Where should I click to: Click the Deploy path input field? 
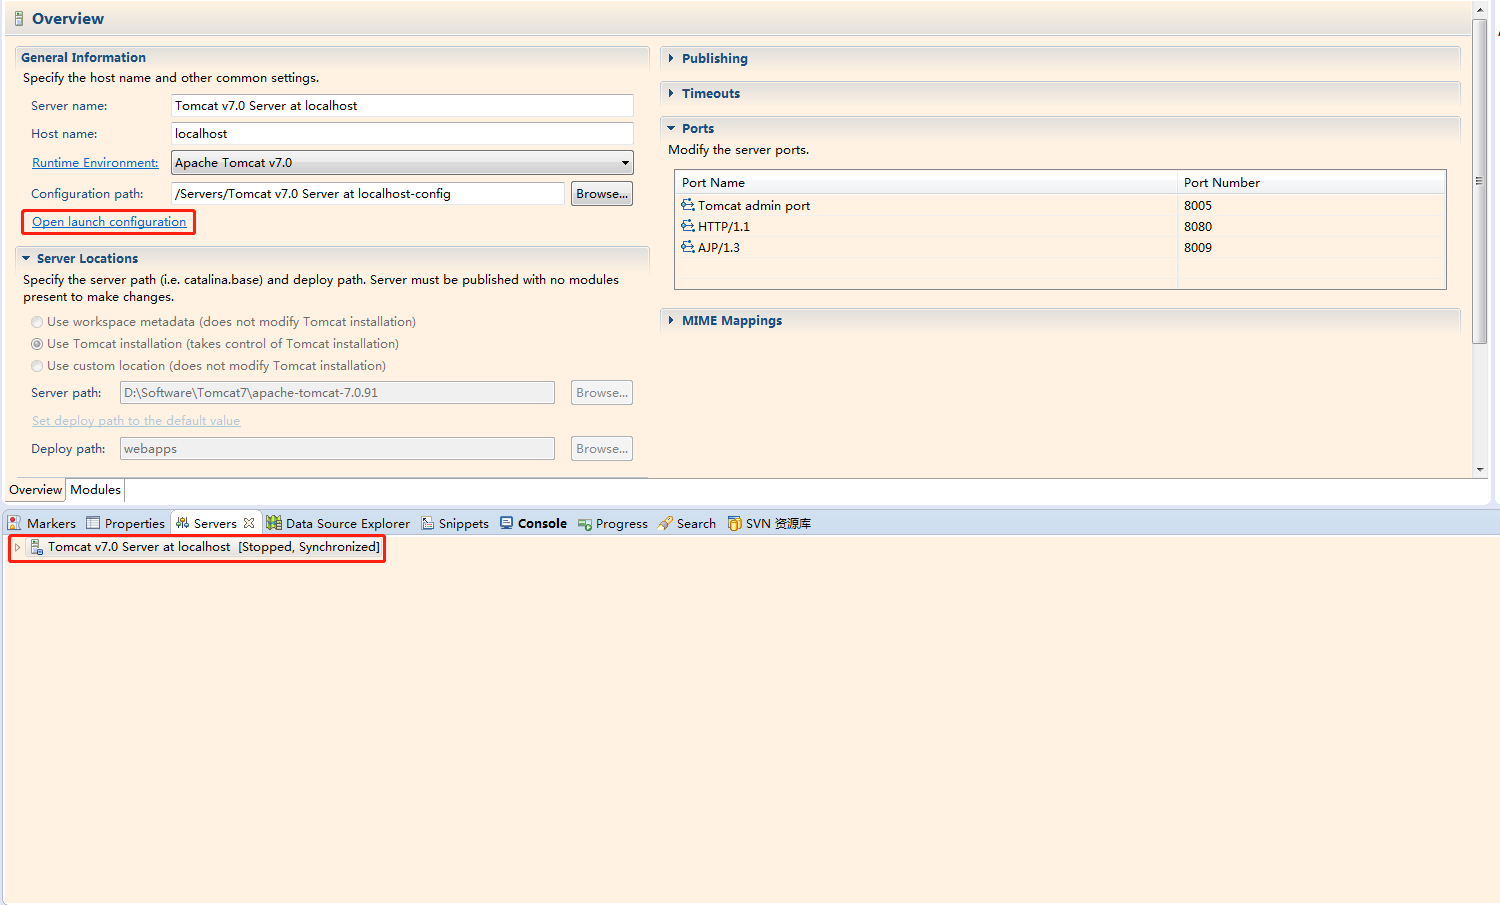tap(337, 449)
